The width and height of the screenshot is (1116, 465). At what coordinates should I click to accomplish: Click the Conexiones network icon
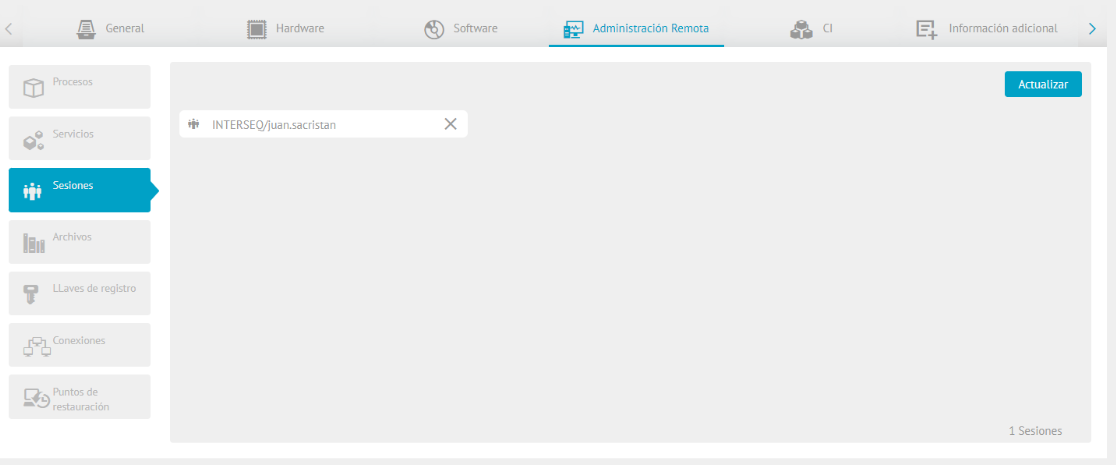(36, 346)
